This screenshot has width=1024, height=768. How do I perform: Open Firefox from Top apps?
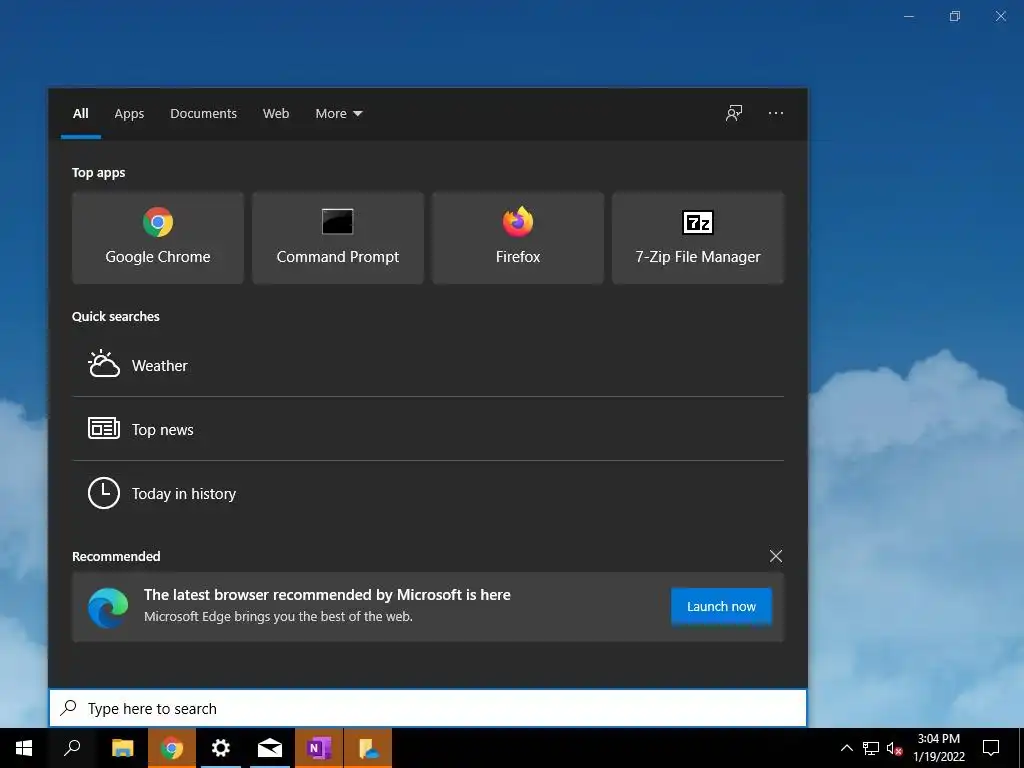(518, 238)
